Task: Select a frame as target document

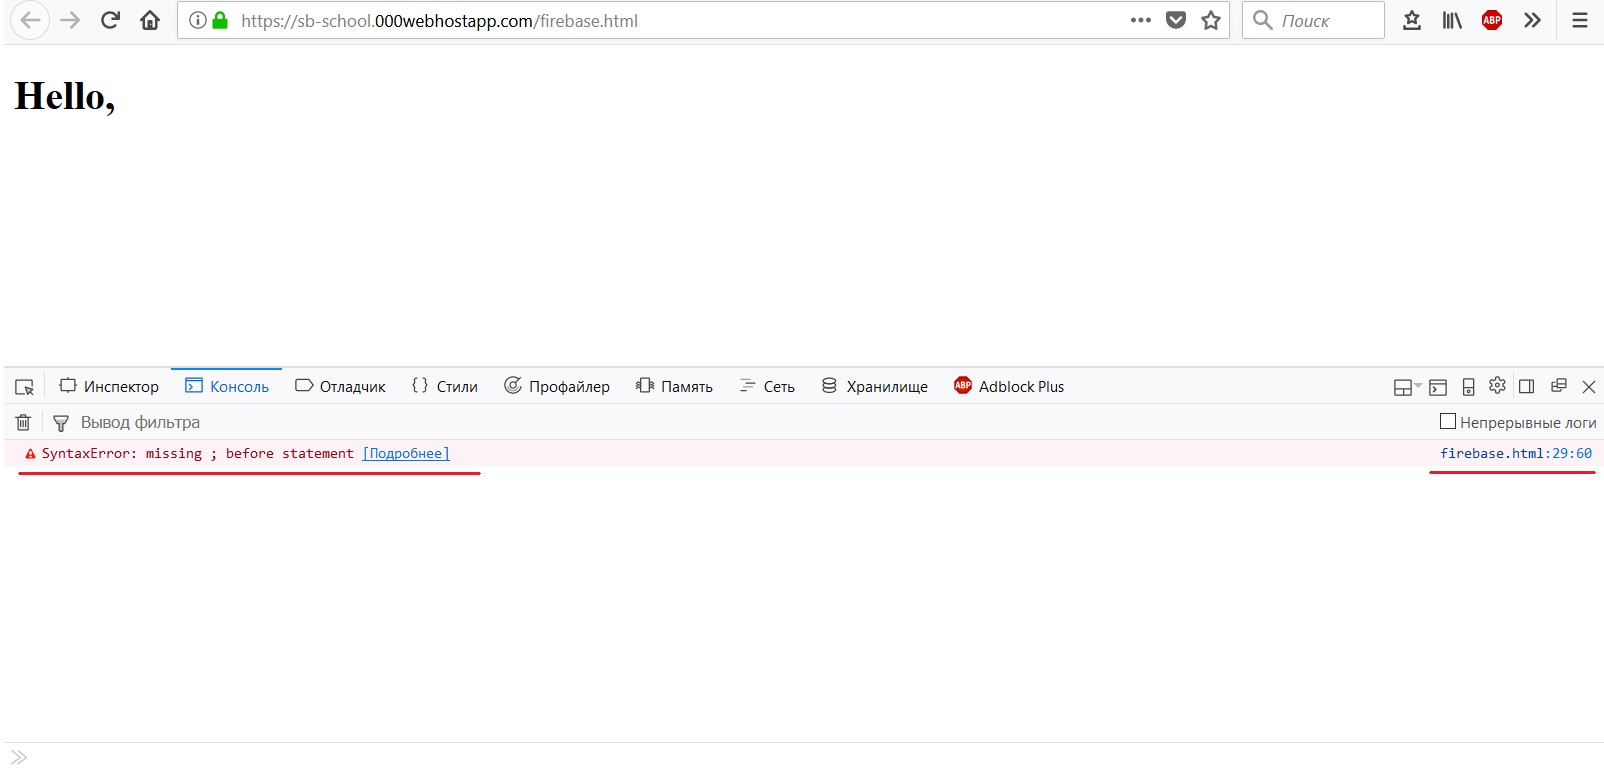Action: (1407, 387)
